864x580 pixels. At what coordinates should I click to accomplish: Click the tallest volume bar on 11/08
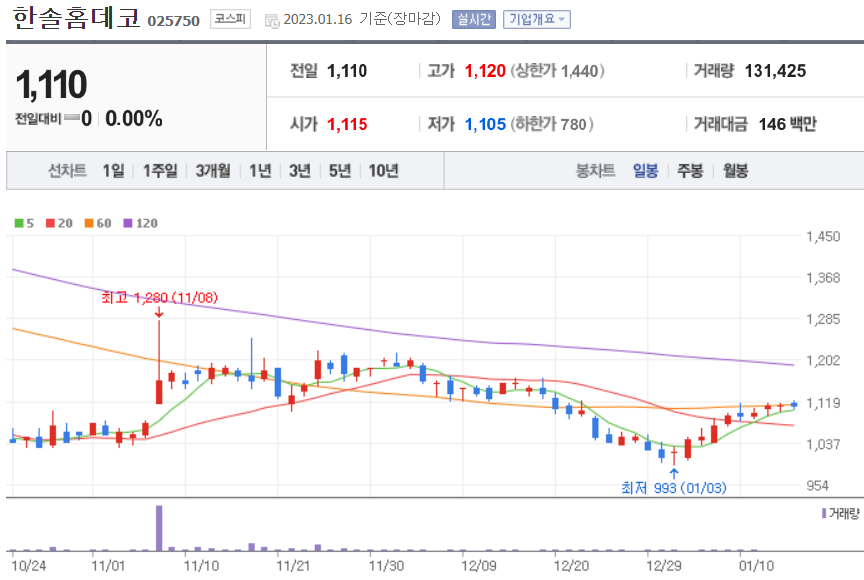(x=159, y=528)
